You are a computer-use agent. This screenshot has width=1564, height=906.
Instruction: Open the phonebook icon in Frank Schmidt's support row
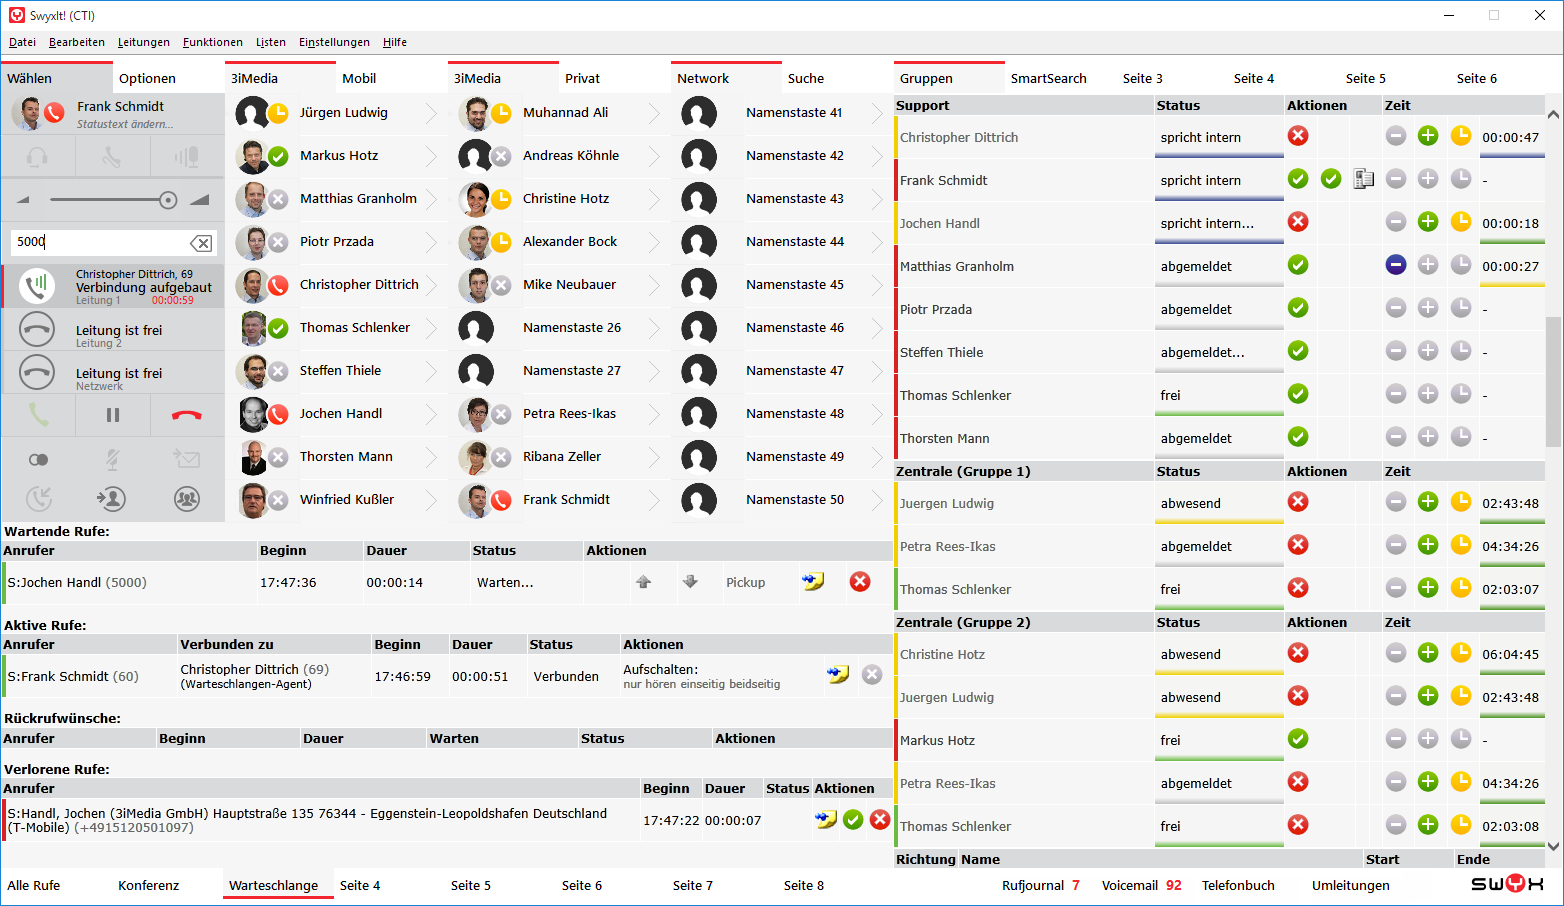point(1363,179)
